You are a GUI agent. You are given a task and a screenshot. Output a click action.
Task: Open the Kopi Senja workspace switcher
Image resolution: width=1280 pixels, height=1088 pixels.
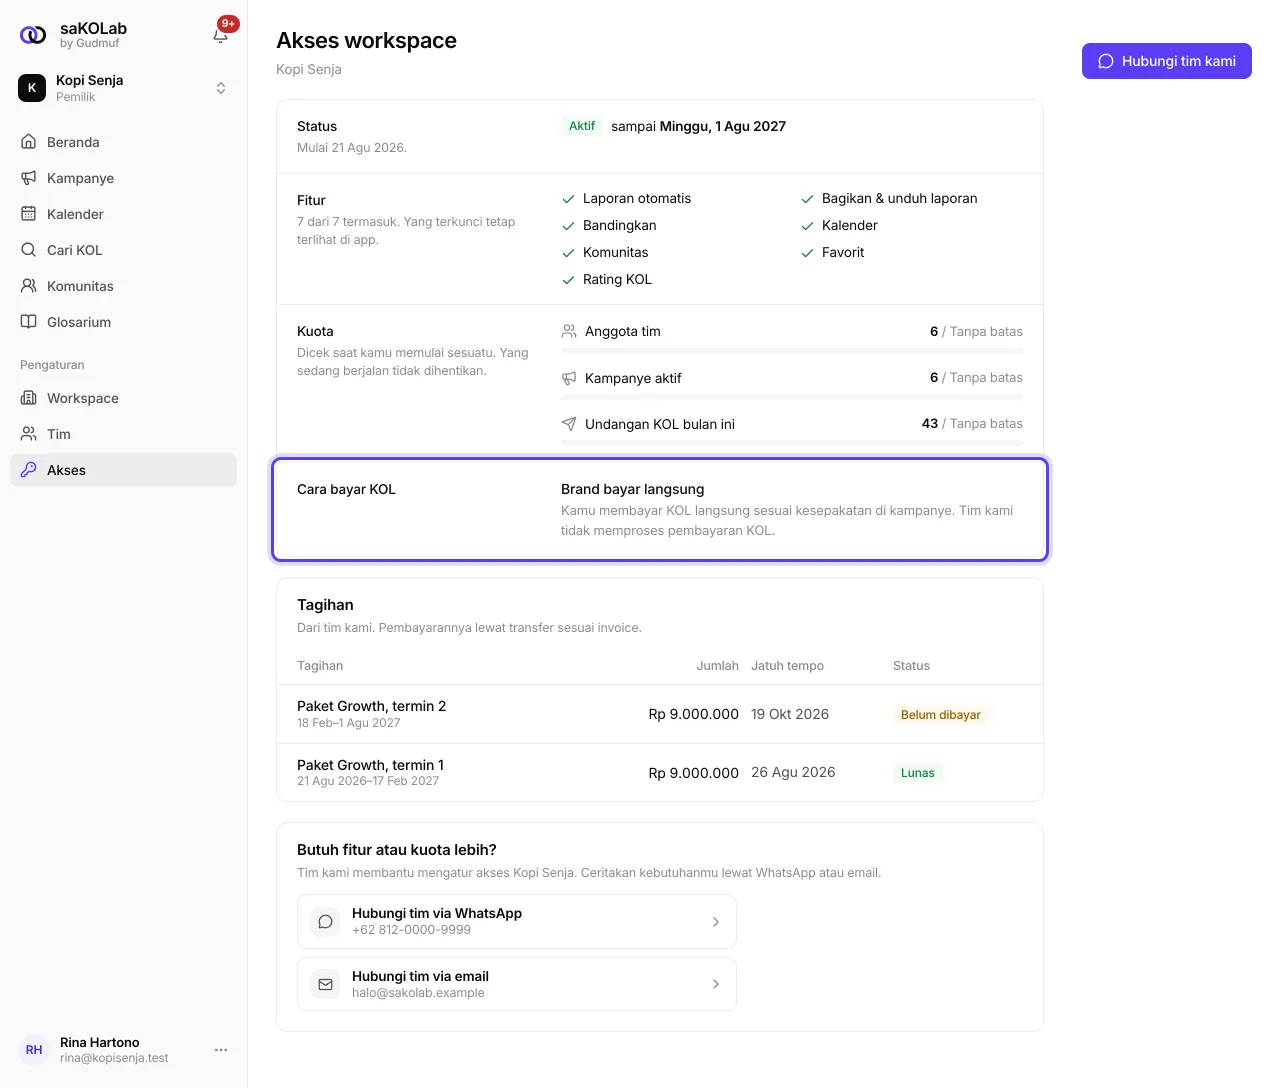click(x=124, y=88)
